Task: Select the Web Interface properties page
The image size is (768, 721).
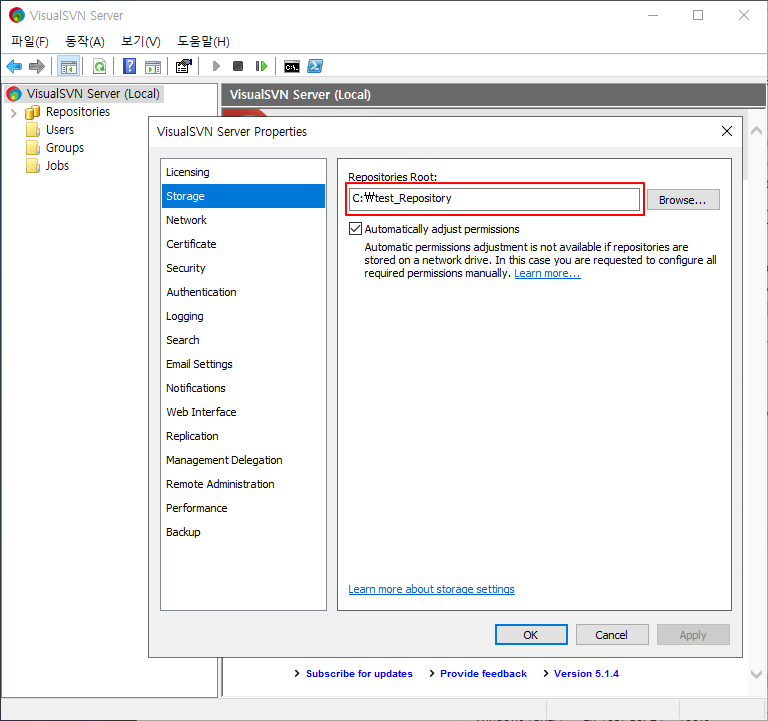Action: 243,412
